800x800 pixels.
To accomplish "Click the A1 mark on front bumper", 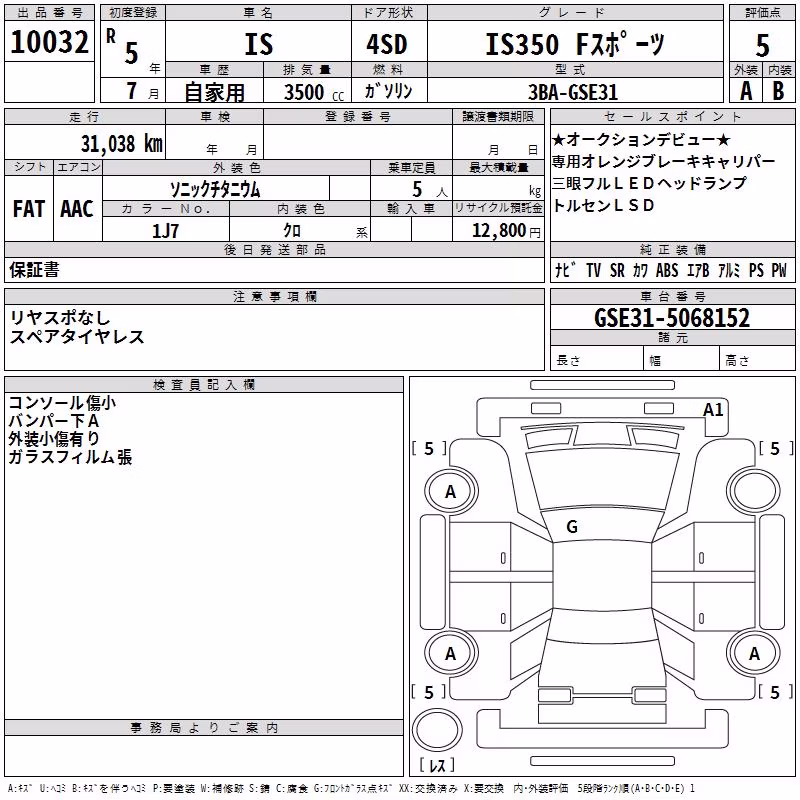I will [713, 410].
